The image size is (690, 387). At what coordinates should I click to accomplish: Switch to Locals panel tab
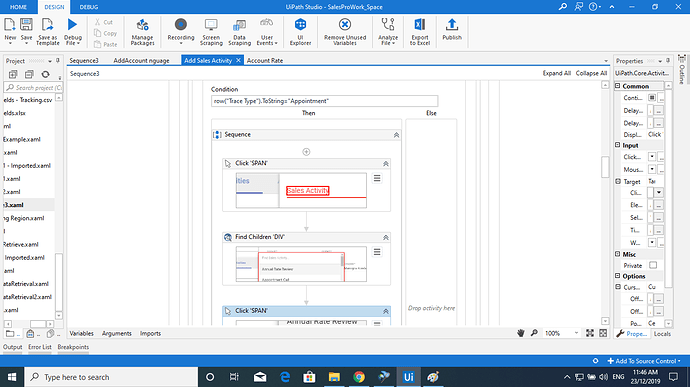662,334
